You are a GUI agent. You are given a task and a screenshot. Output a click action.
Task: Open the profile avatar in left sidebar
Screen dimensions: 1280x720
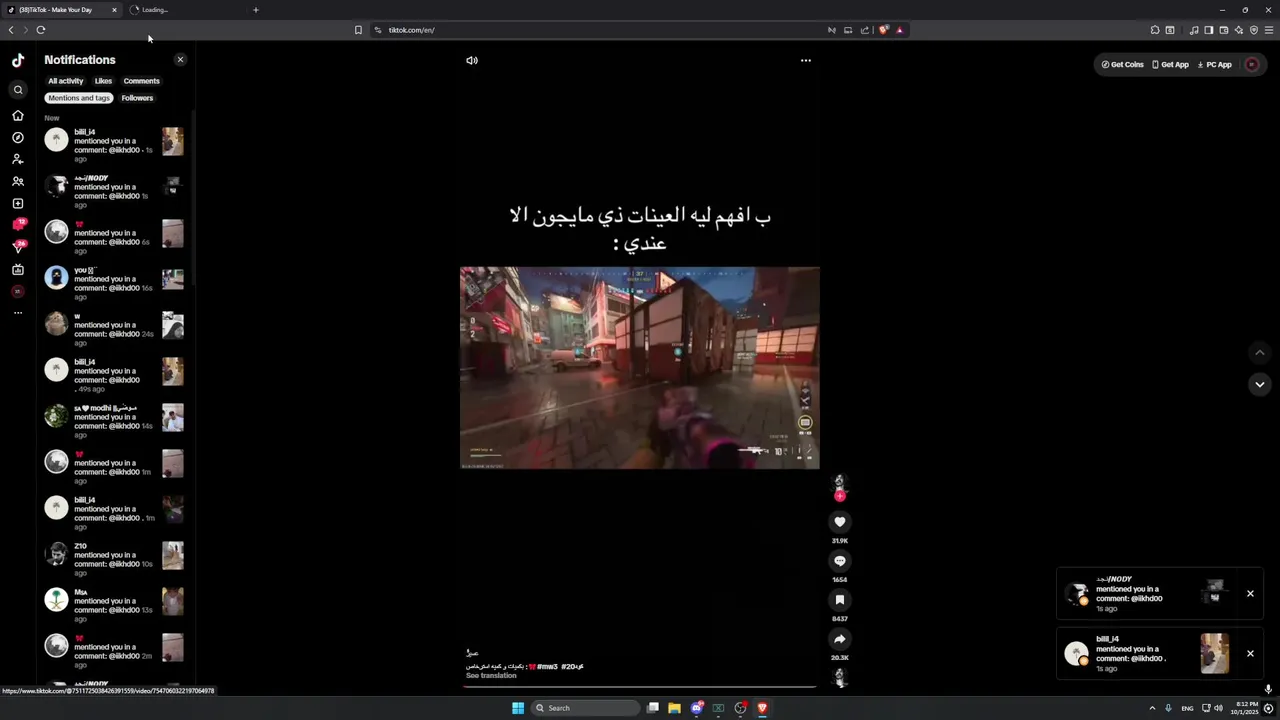tap(18, 291)
